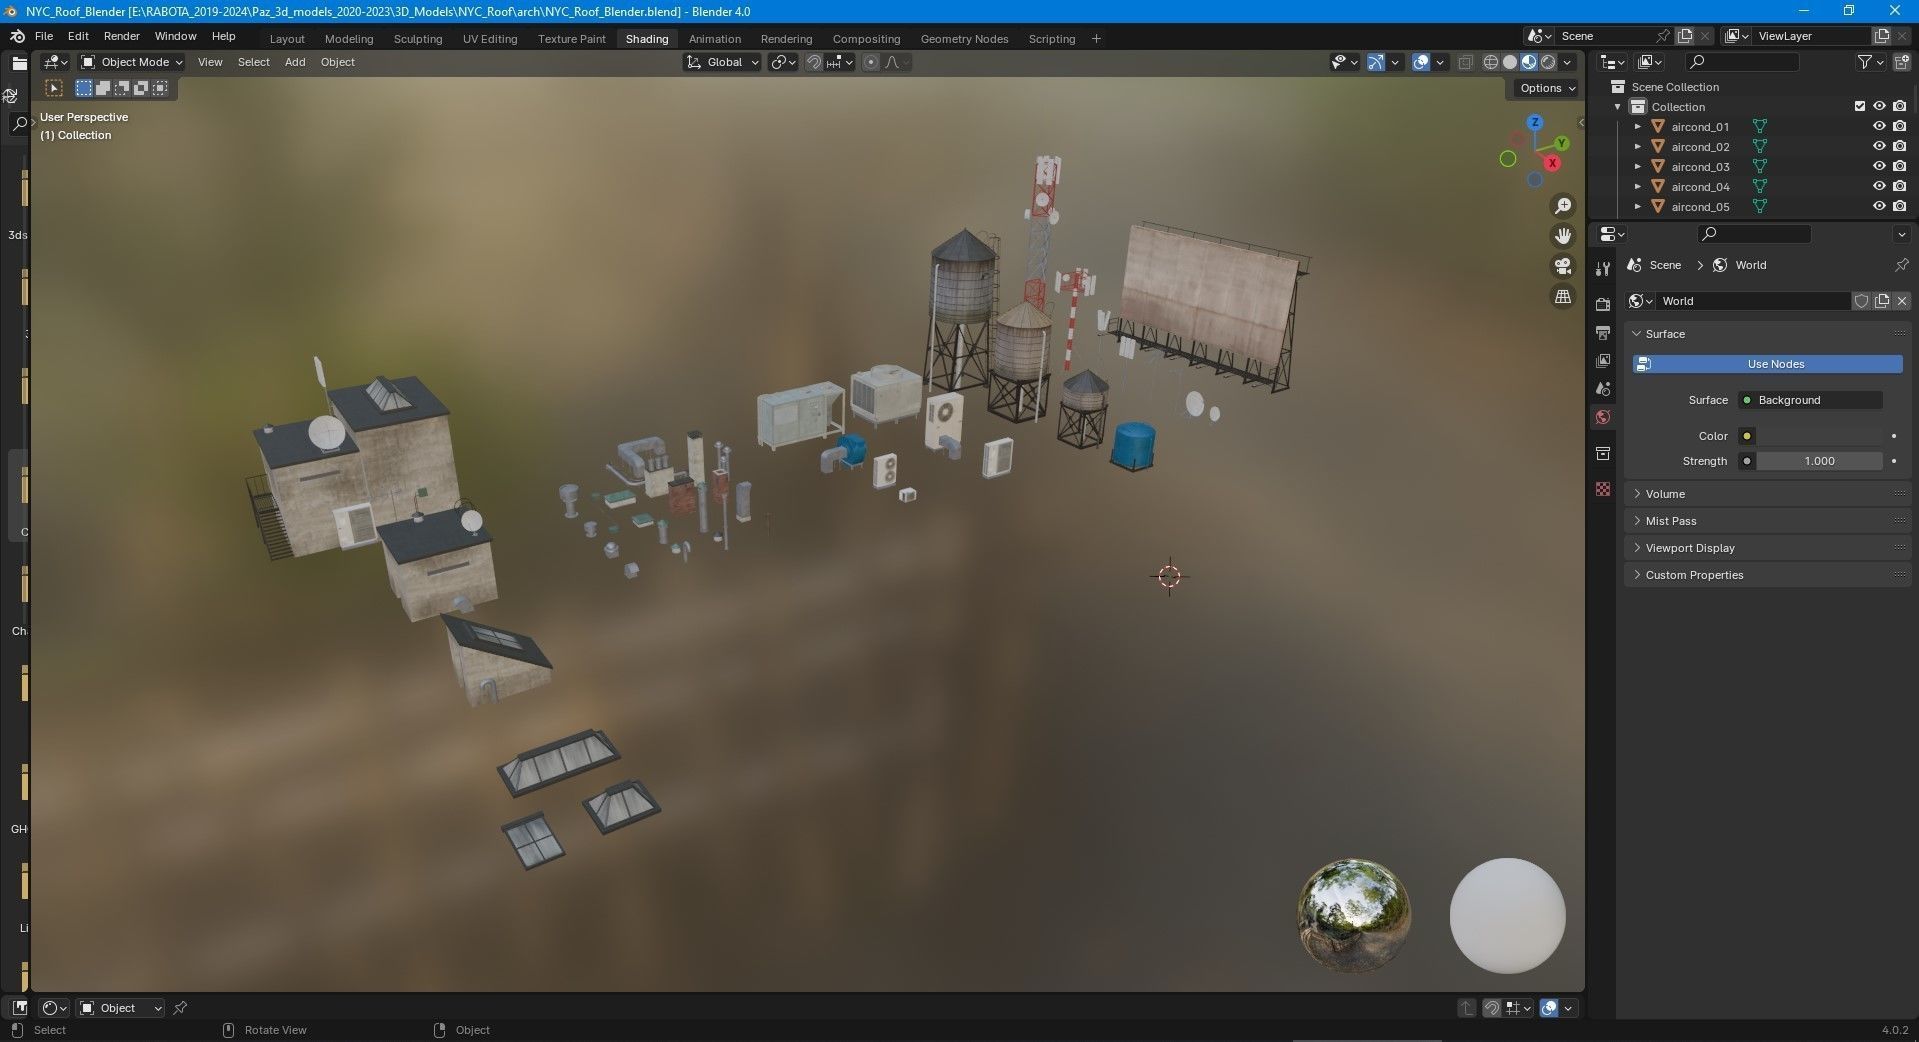Open the Output properties tab
Image resolution: width=1919 pixels, height=1042 pixels.
tap(1603, 332)
